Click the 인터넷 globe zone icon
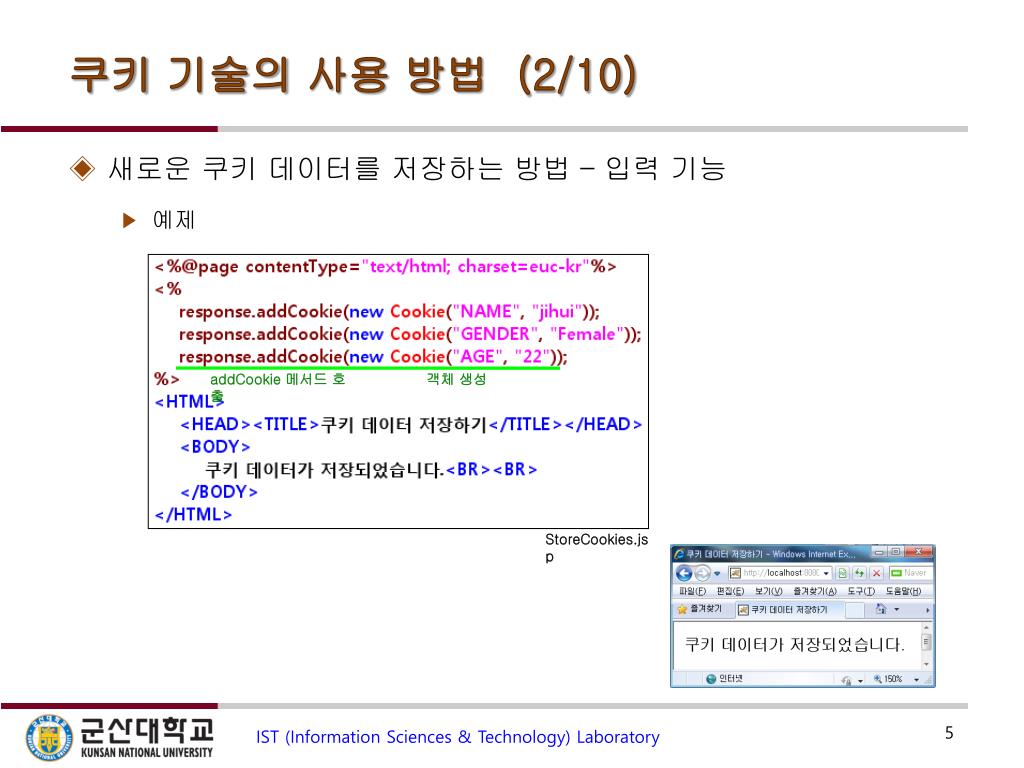 [711, 679]
